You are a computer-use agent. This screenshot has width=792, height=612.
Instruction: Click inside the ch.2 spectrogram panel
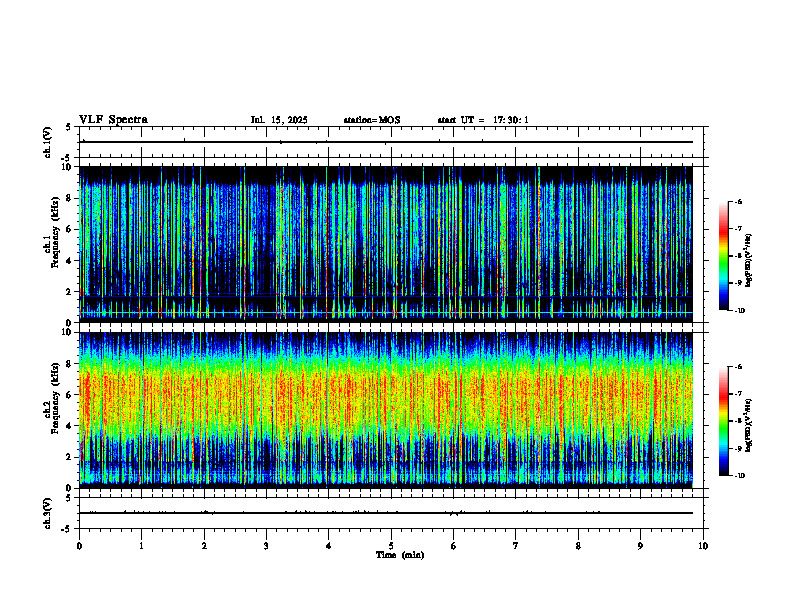pyautogui.click(x=386, y=410)
